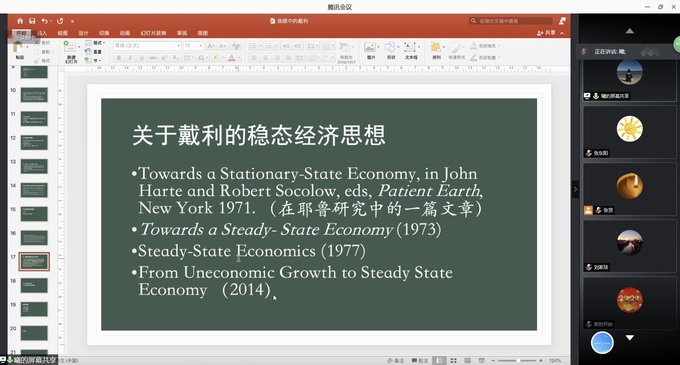Click the Redo icon in quick access toolbar
The height and width of the screenshot is (365, 680).
(60, 21)
